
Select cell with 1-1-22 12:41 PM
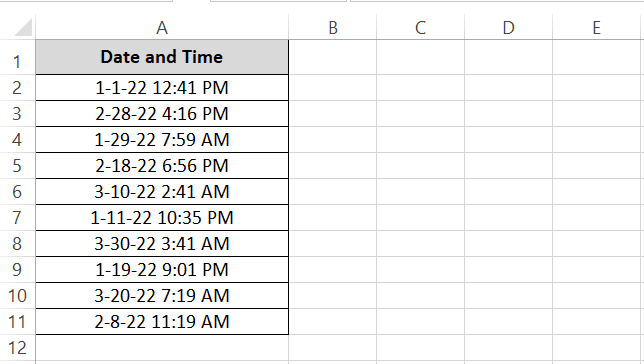coord(162,88)
